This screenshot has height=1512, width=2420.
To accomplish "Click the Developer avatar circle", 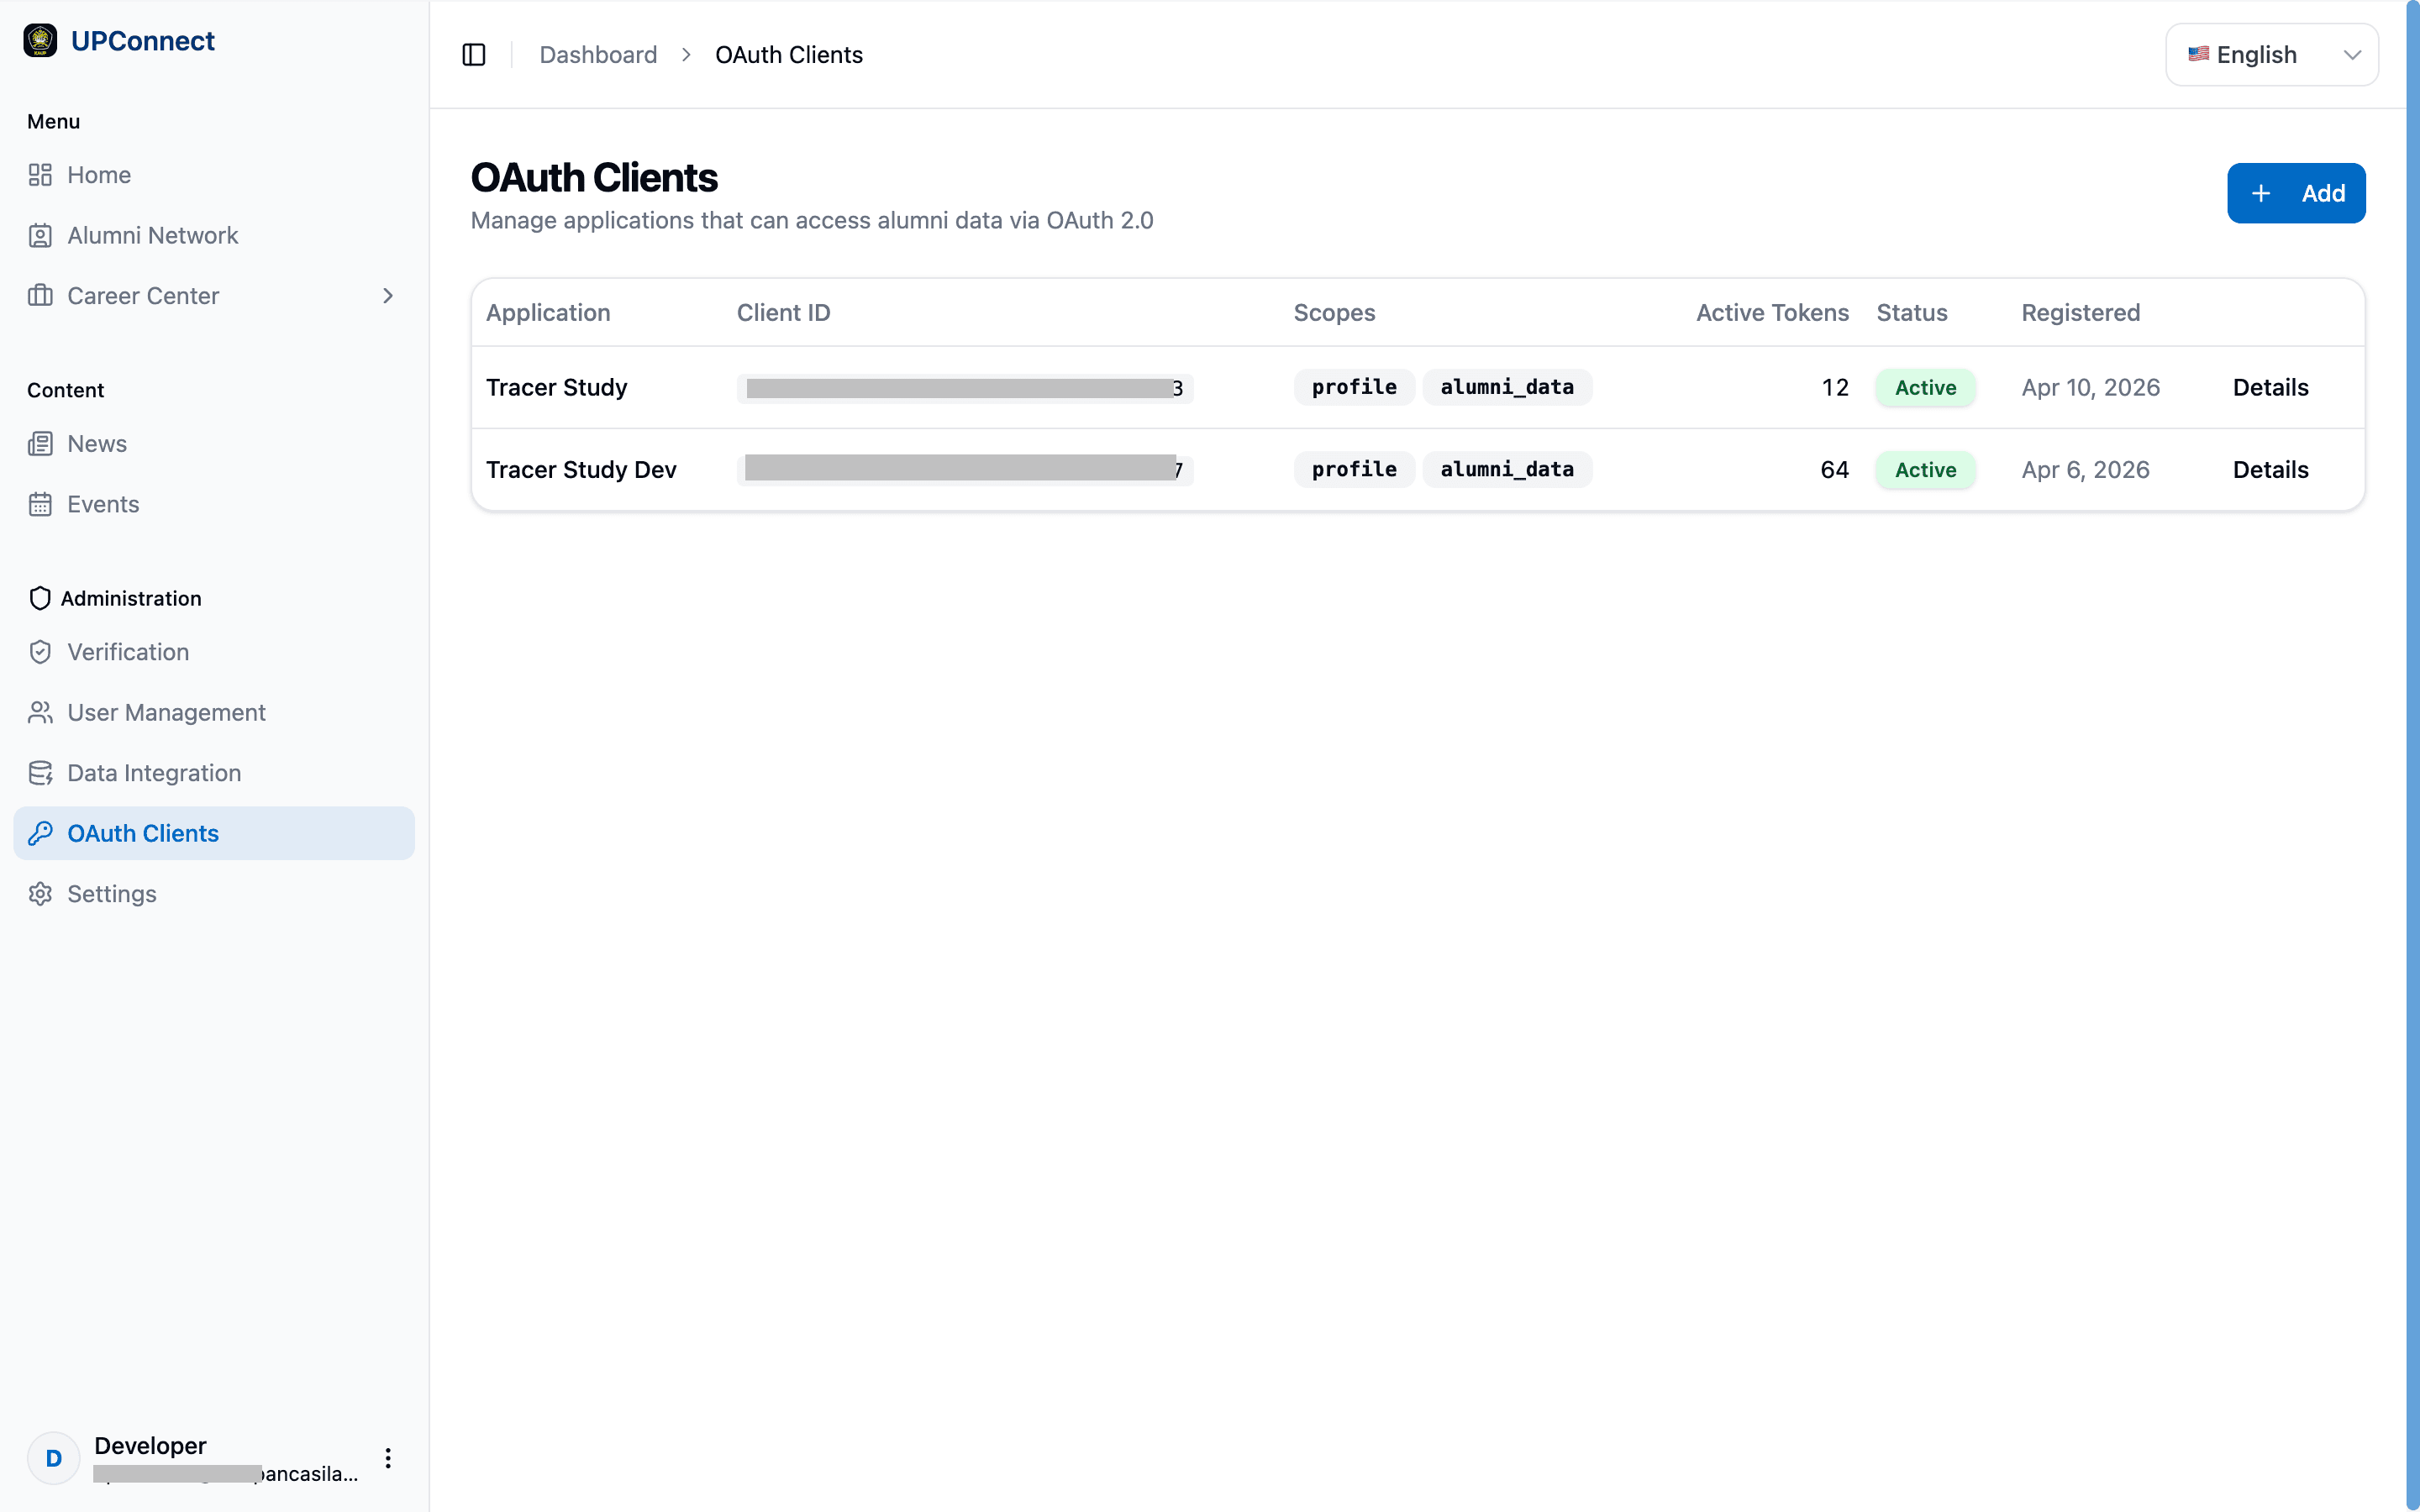I will [x=54, y=1458].
